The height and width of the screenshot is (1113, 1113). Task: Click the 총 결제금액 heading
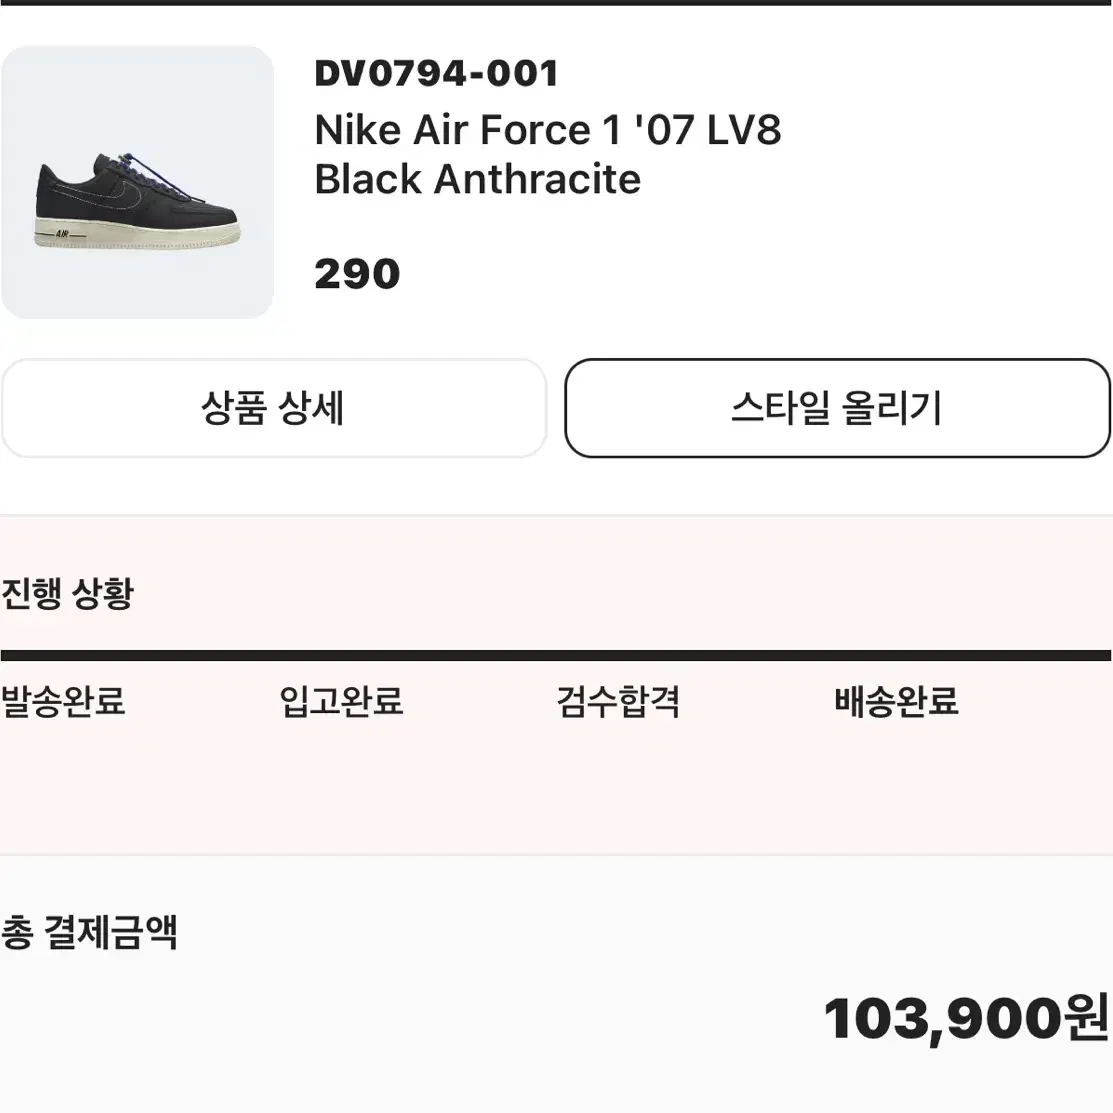[x=89, y=932]
